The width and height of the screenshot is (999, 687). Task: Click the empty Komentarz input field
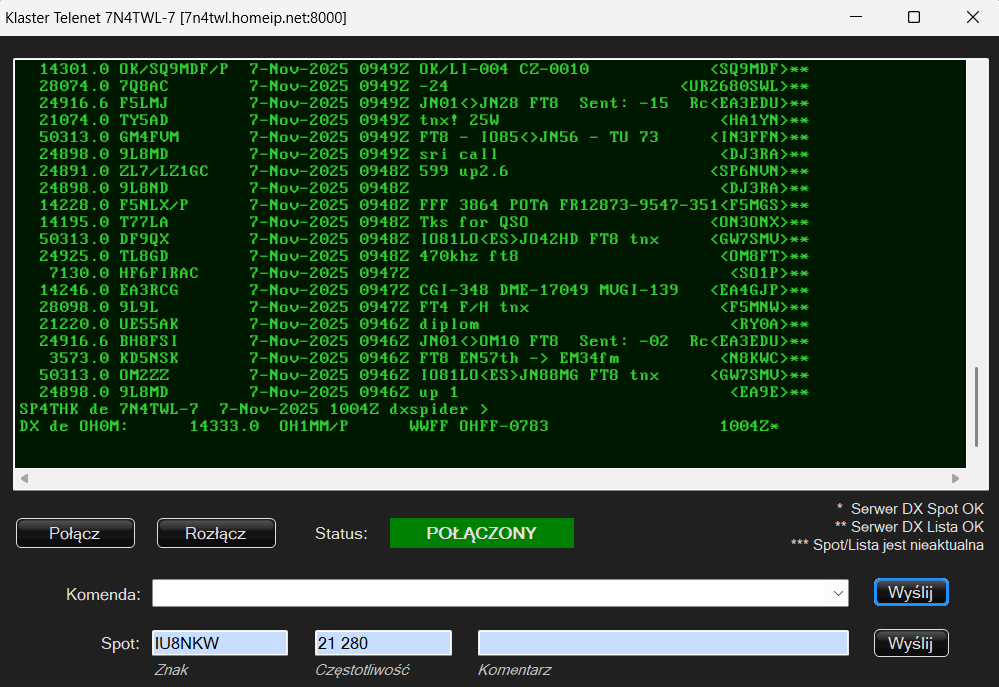(663, 643)
